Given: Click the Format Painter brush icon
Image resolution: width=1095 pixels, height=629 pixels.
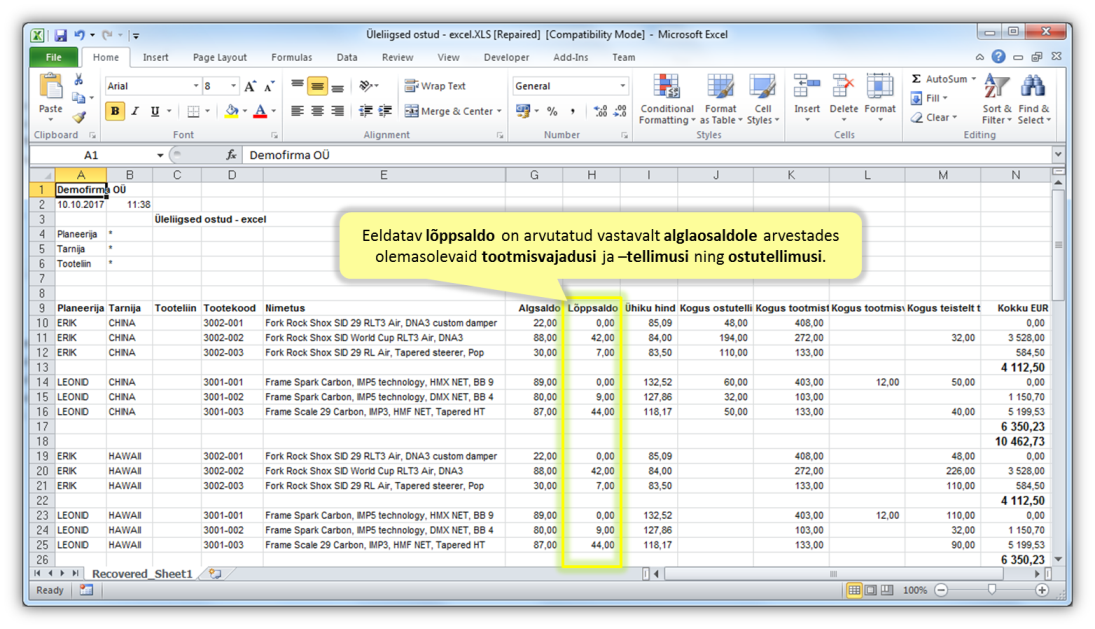Looking at the screenshot, I should (x=79, y=118).
